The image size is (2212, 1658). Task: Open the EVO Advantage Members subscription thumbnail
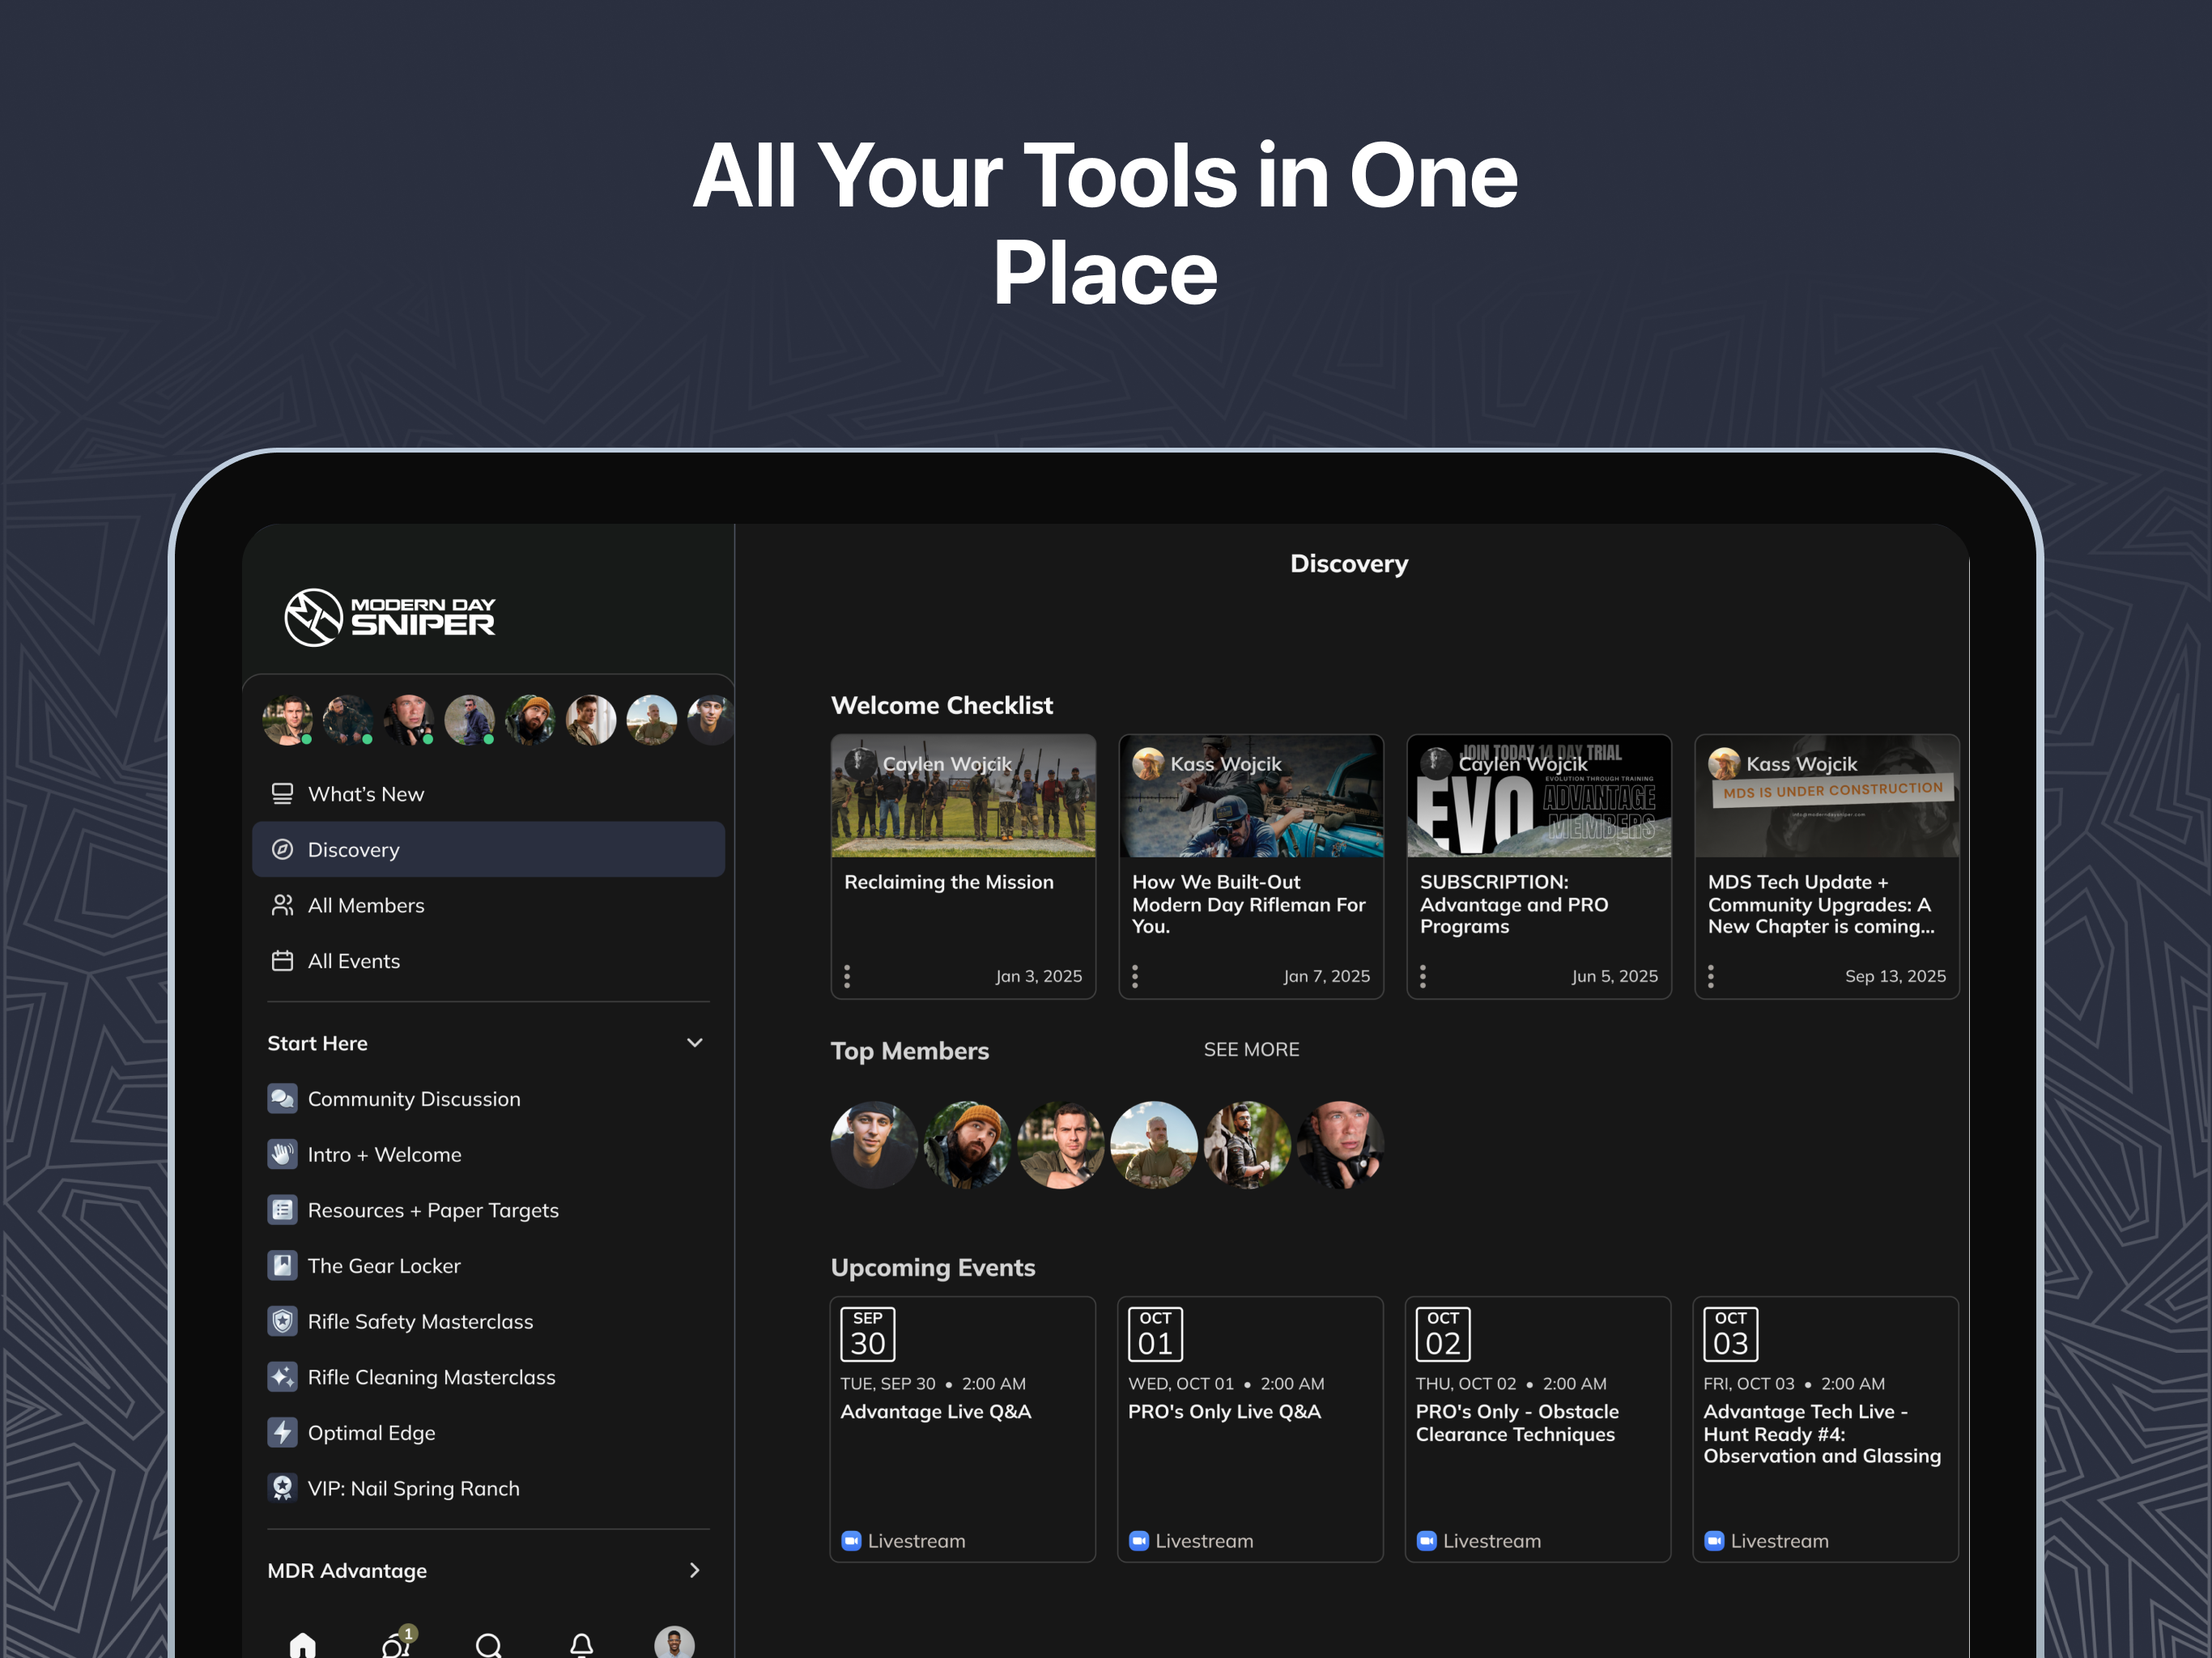pos(1539,796)
